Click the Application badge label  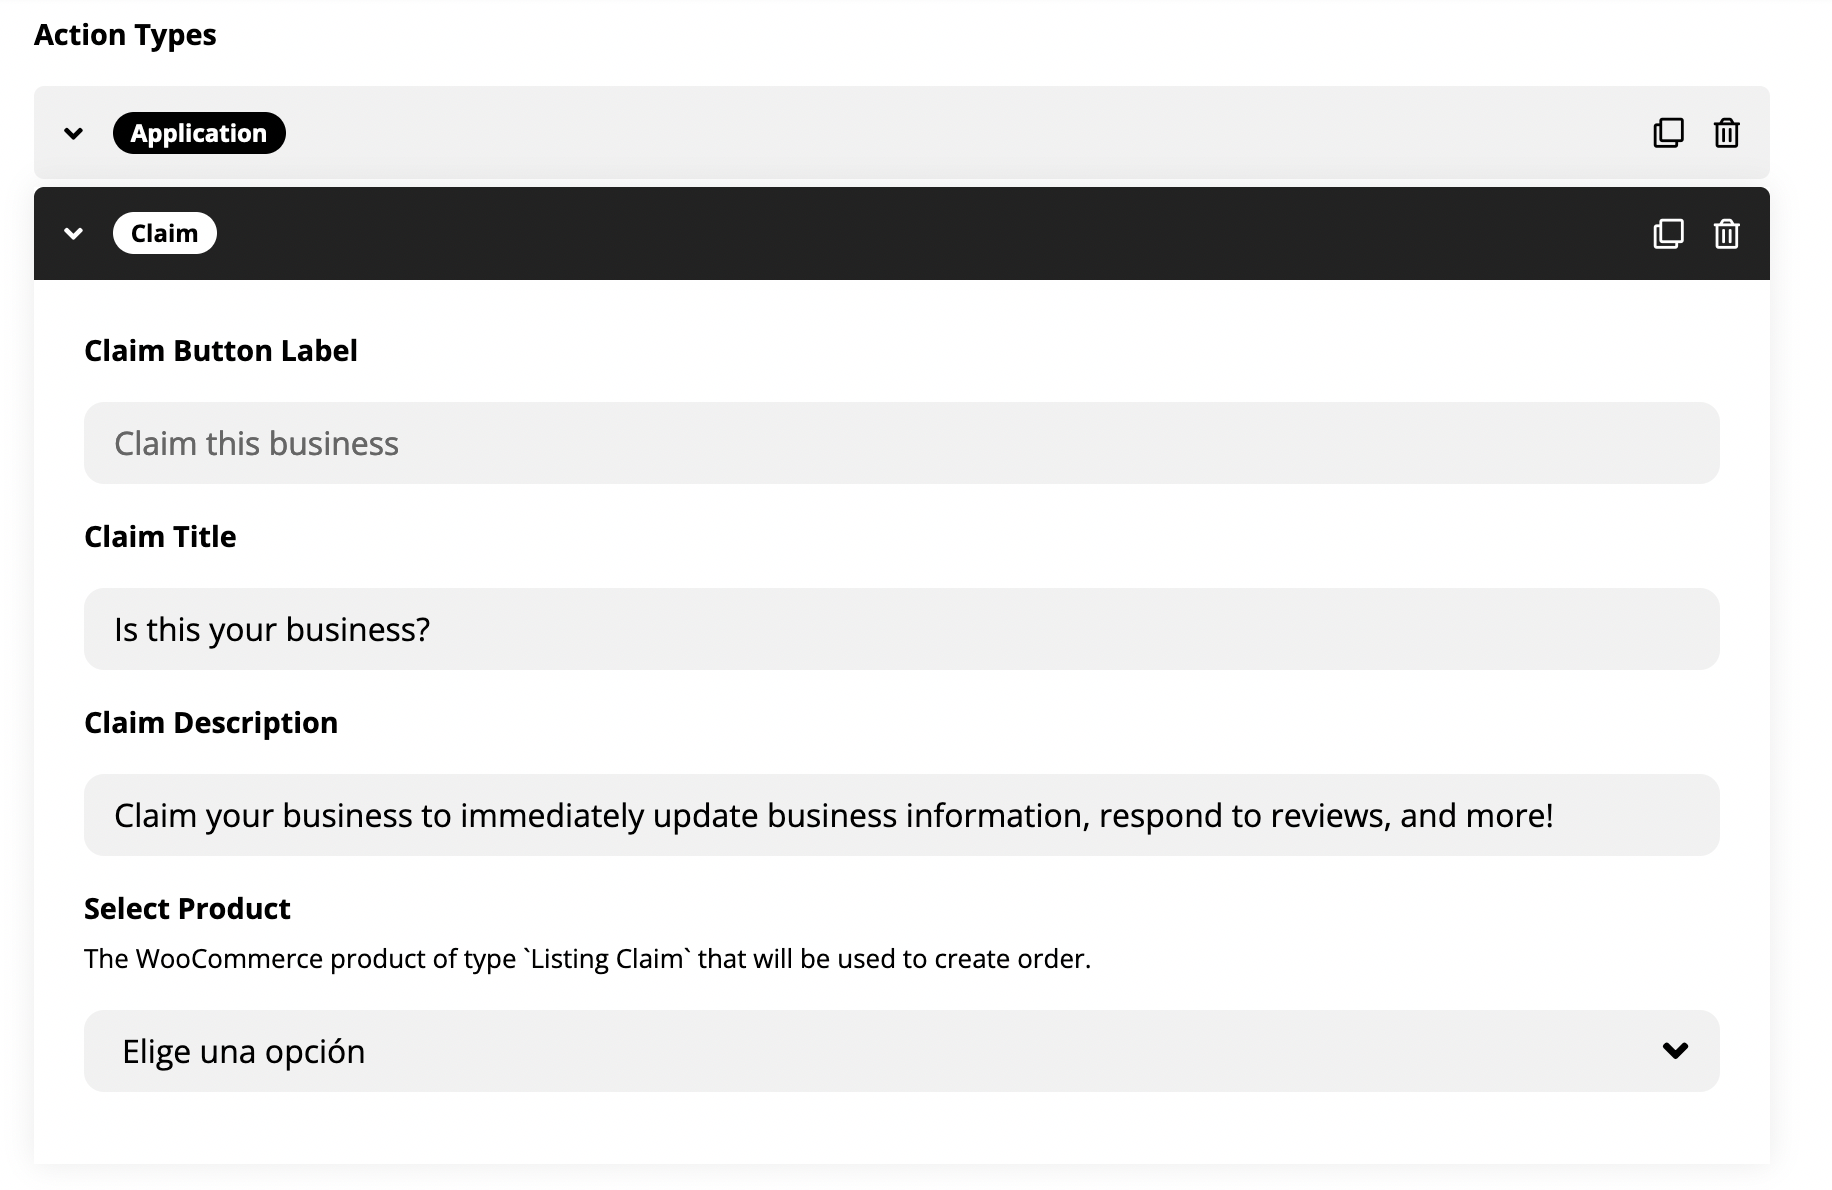pos(199,133)
